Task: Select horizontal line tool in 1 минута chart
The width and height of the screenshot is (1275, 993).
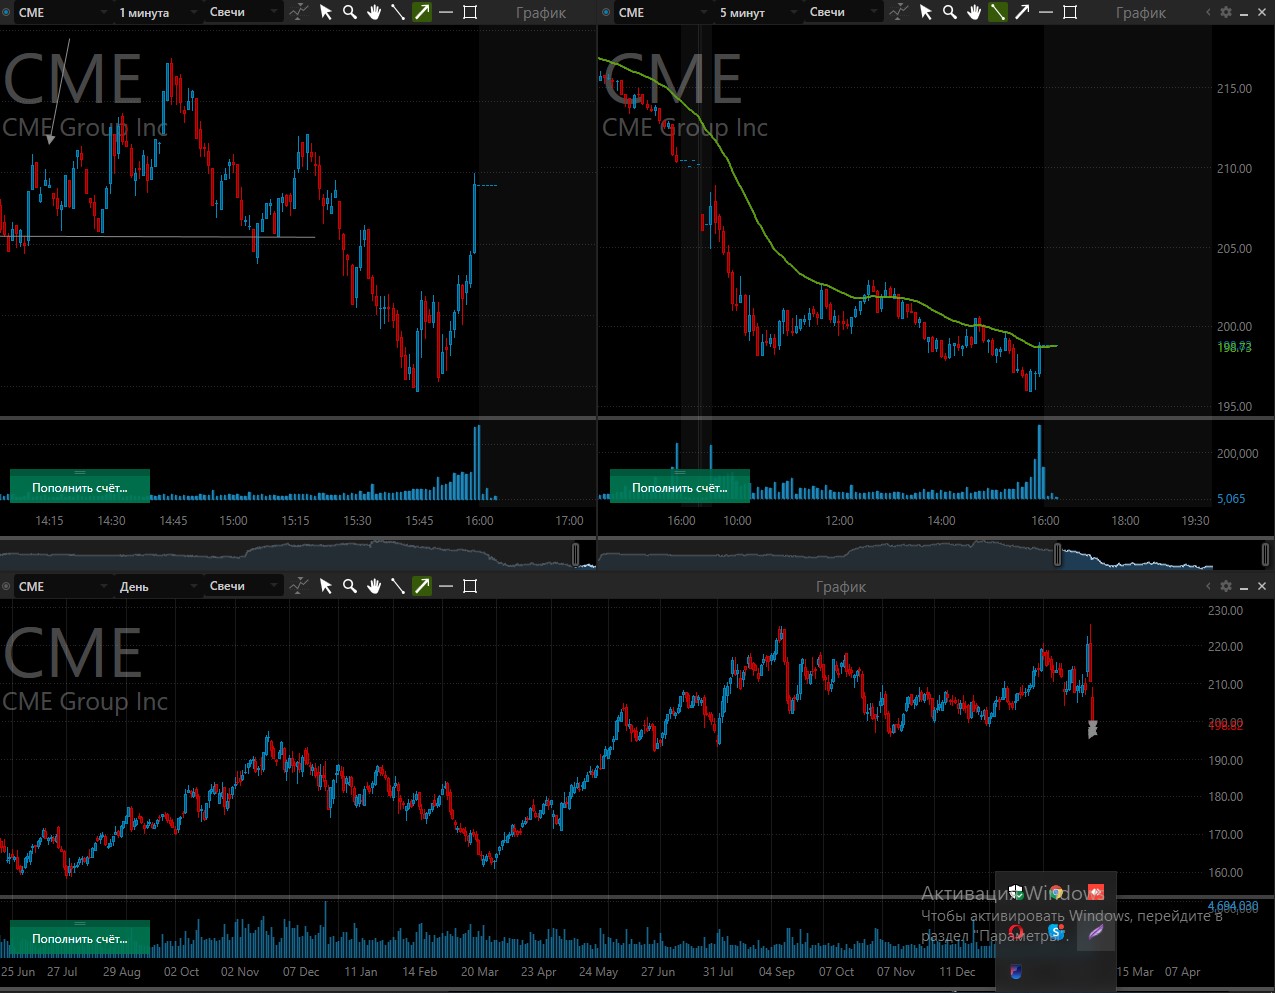Action: pos(446,12)
